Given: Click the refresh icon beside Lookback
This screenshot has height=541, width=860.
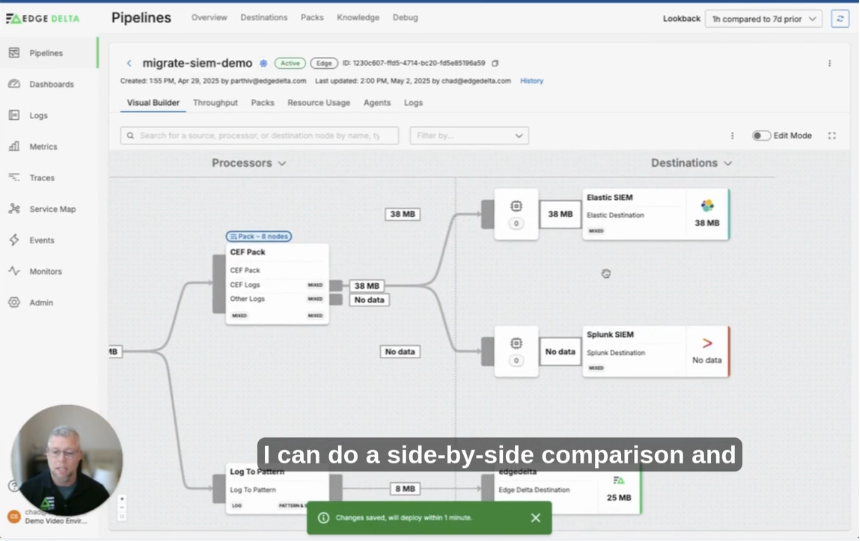Looking at the screenshot, I should (x=840, y=19).
